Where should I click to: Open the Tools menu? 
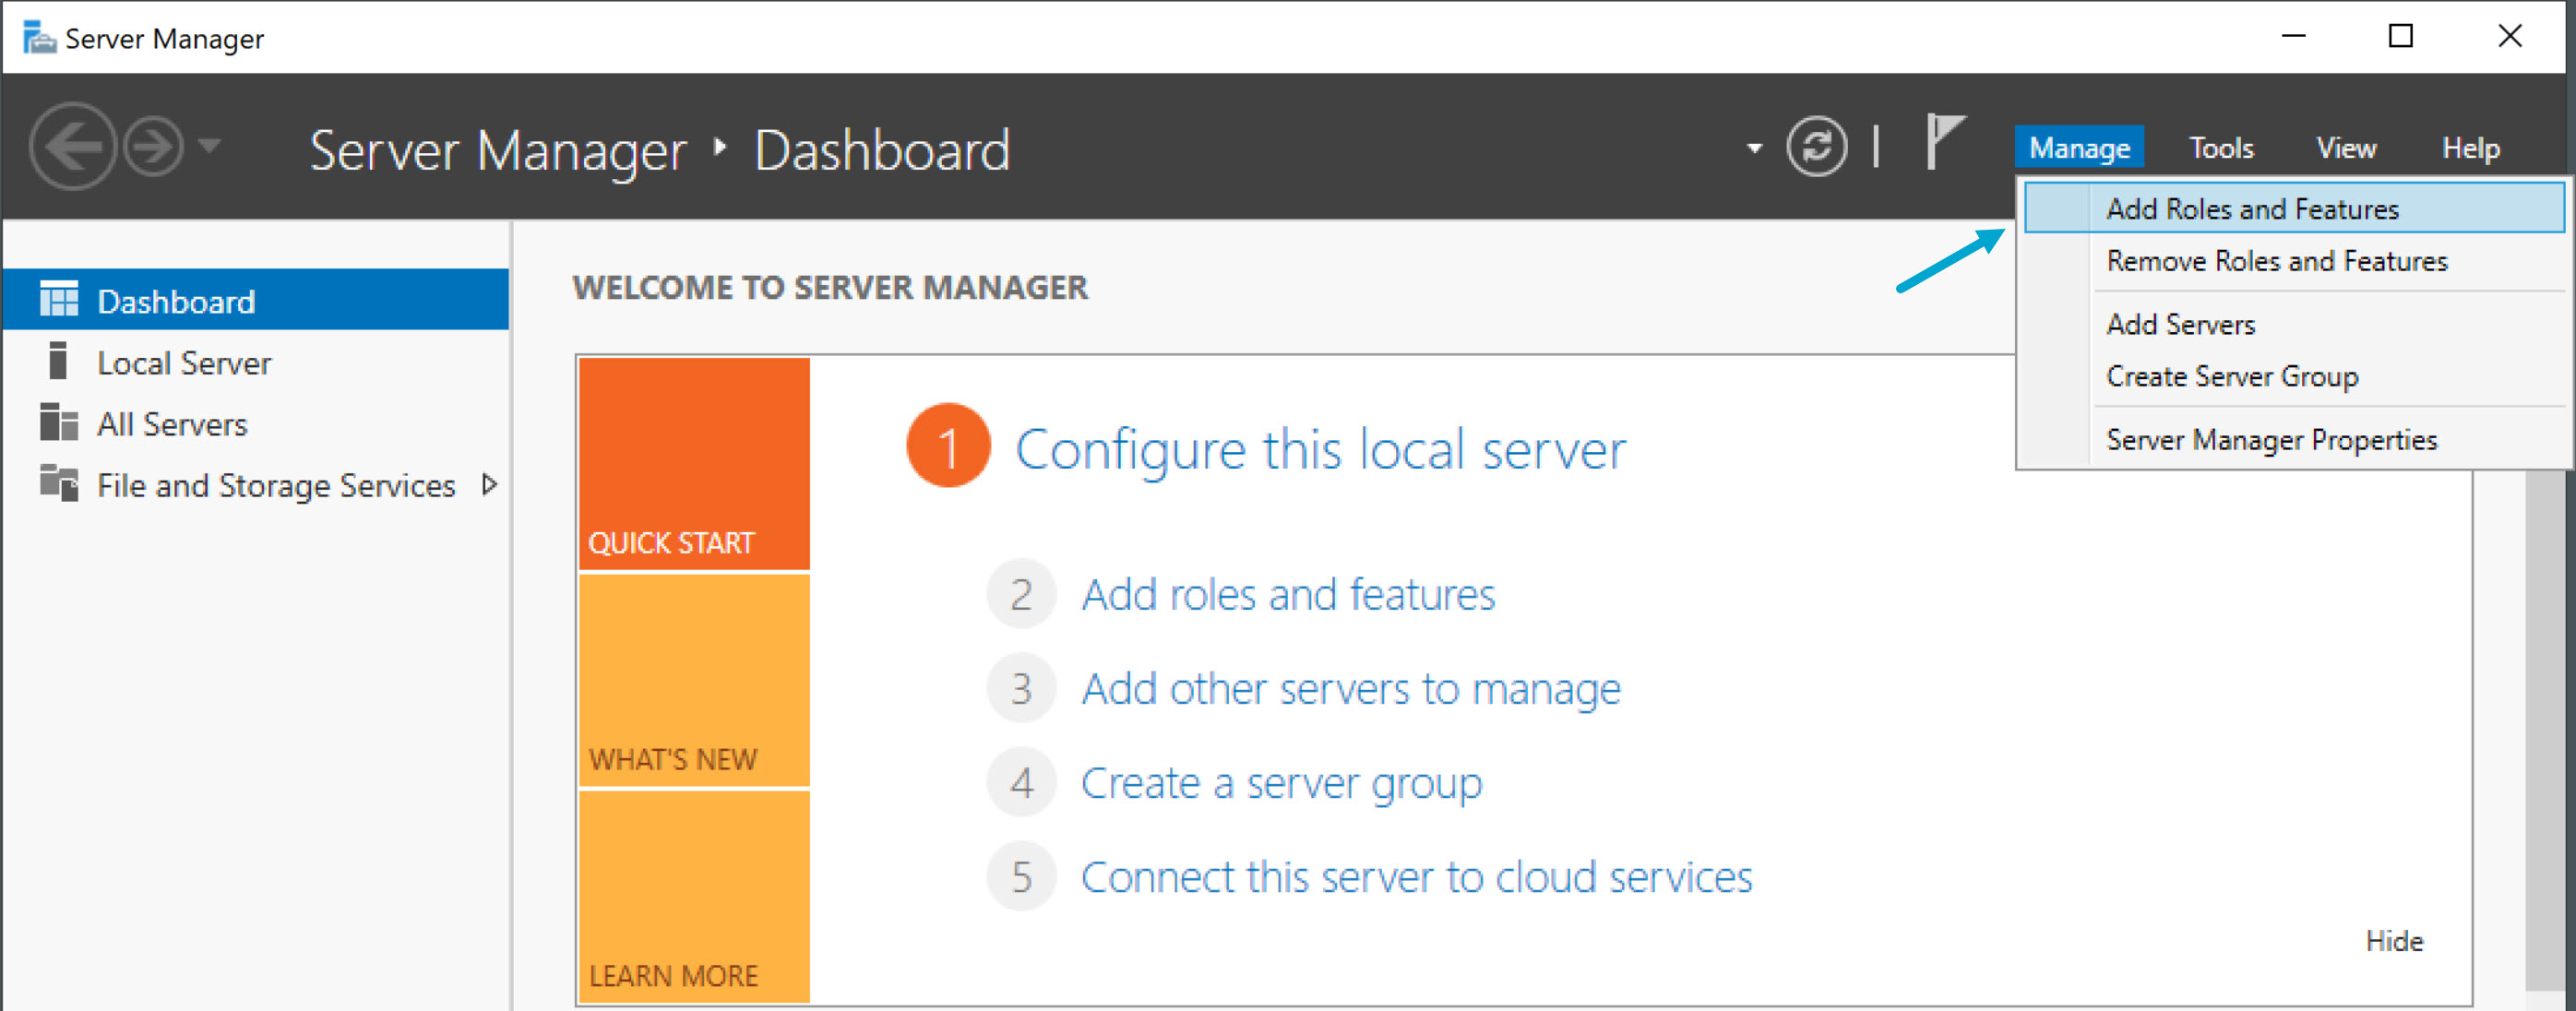pyautogui.click(x=2220, y=149)
